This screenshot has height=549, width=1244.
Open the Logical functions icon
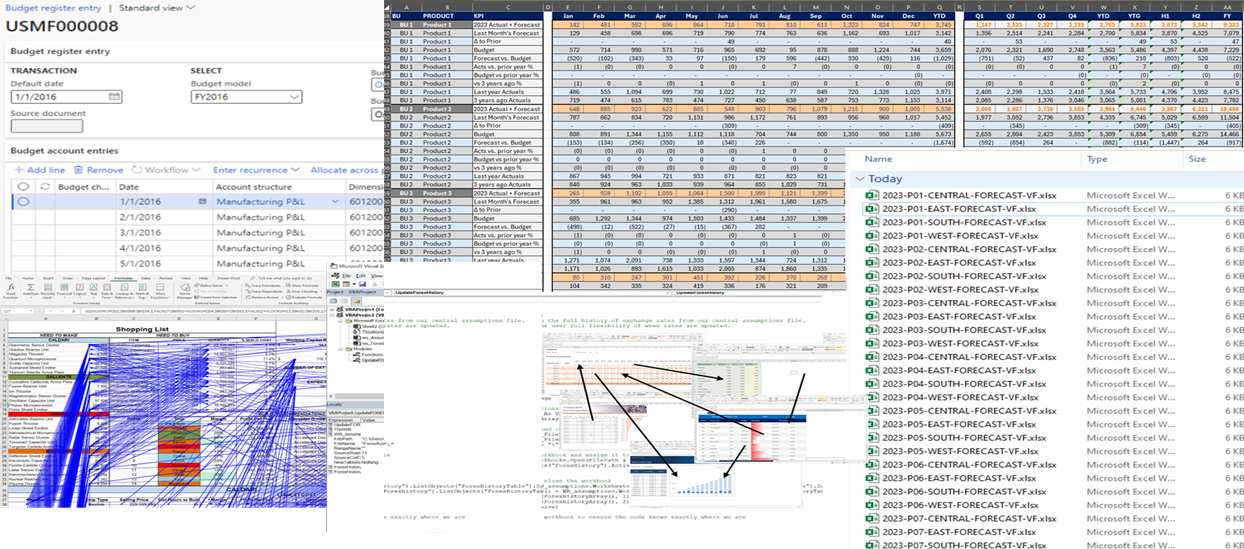[x=80, y=287]
